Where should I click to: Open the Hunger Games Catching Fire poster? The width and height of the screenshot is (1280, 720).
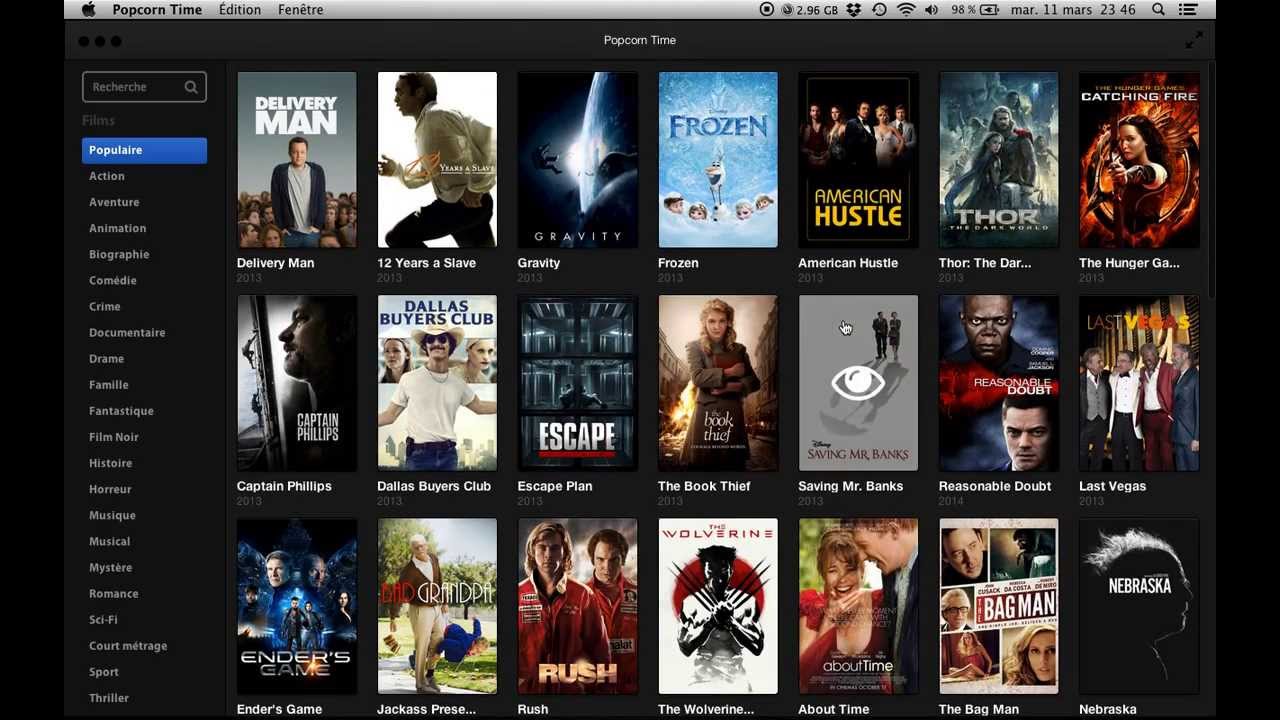tap(1139, 160)
